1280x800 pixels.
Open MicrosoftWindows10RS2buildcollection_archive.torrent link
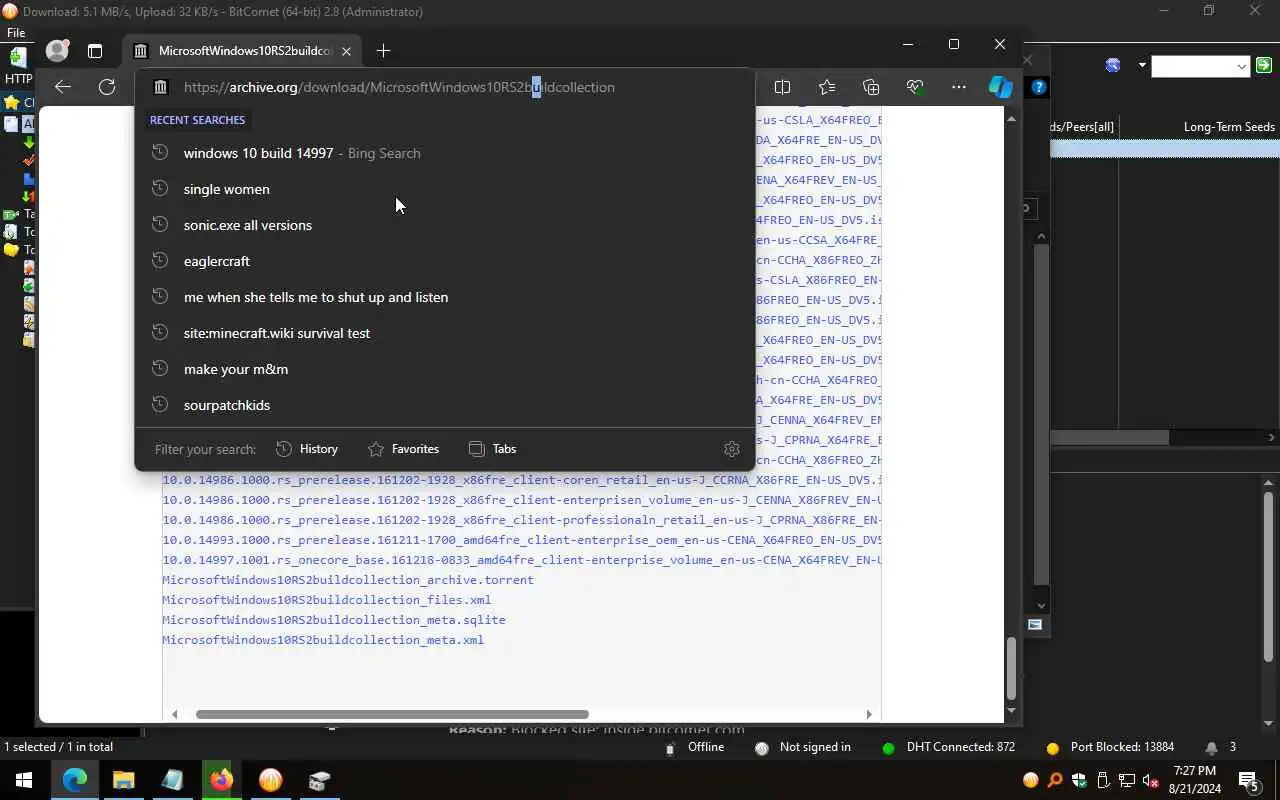tap(348, 580)
